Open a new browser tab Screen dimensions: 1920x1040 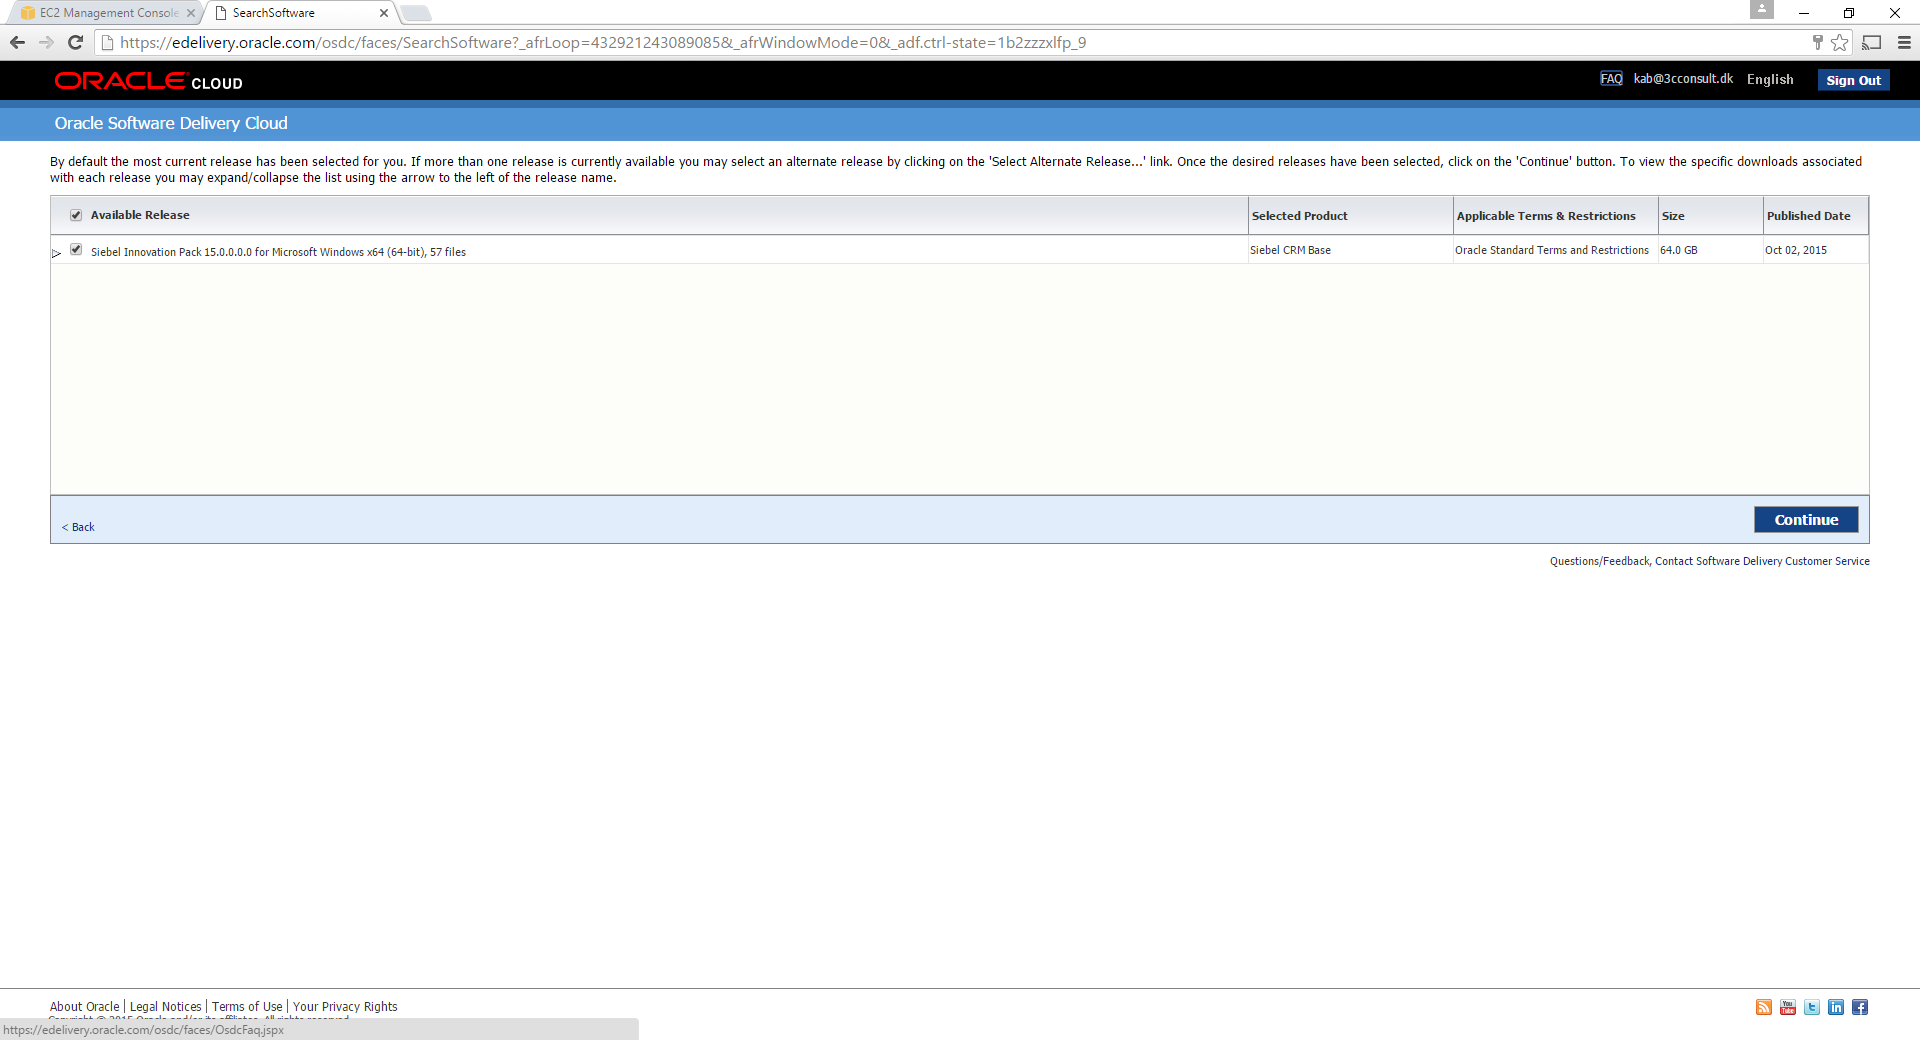pyautogui.click(x=416, y=13)
